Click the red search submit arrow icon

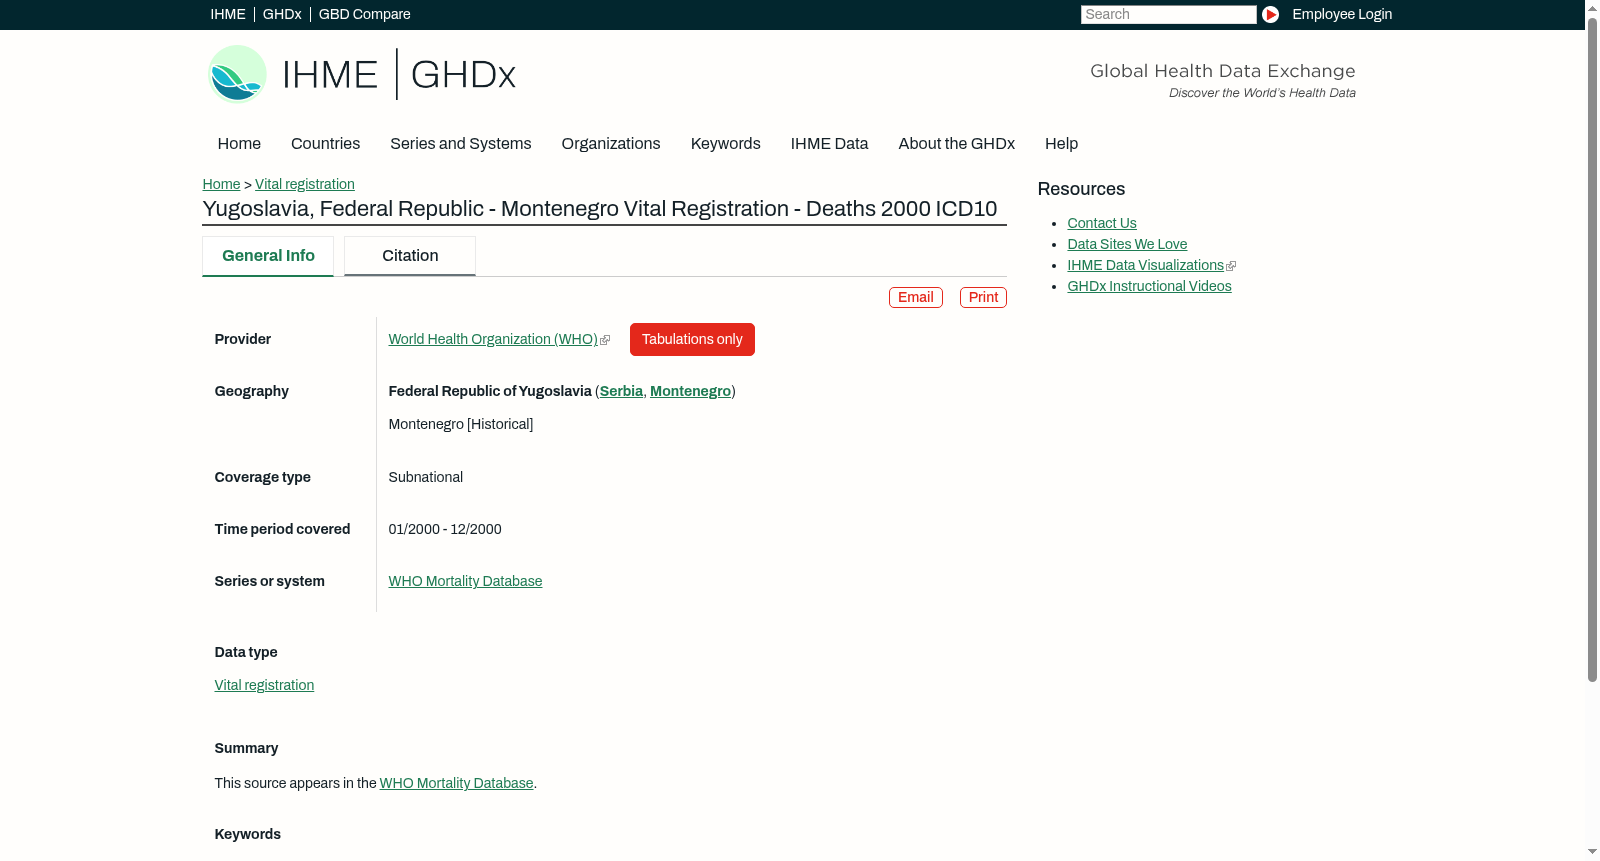click(1270, 14)
